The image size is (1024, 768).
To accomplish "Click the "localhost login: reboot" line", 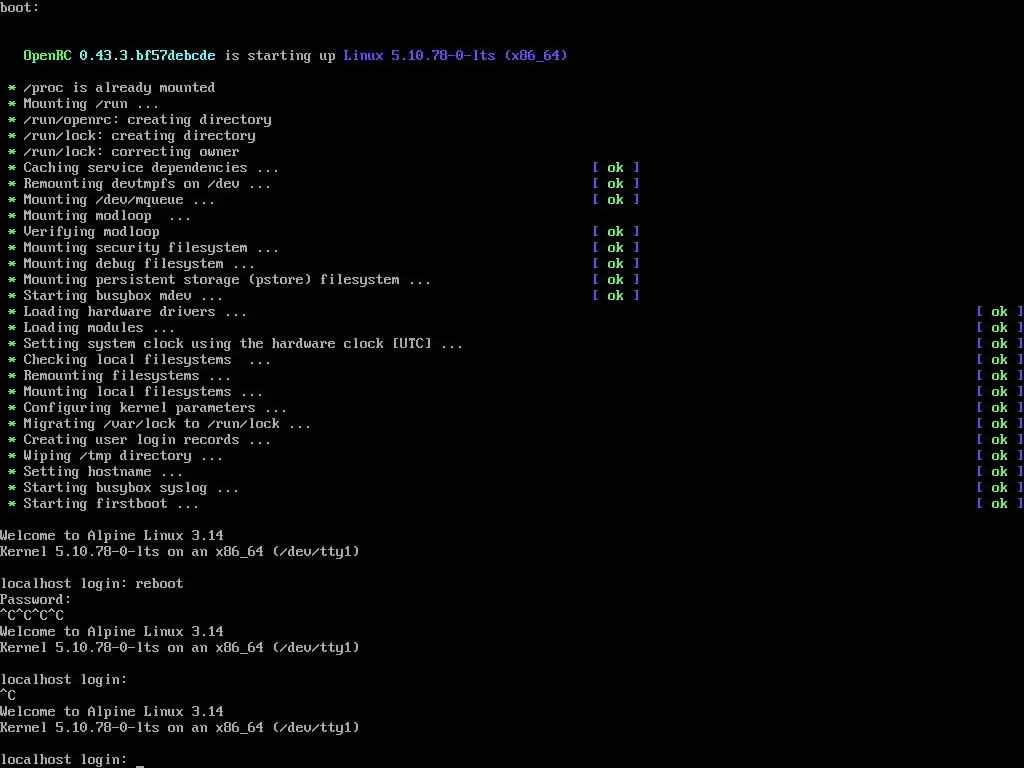I will (x=91, y=584).
